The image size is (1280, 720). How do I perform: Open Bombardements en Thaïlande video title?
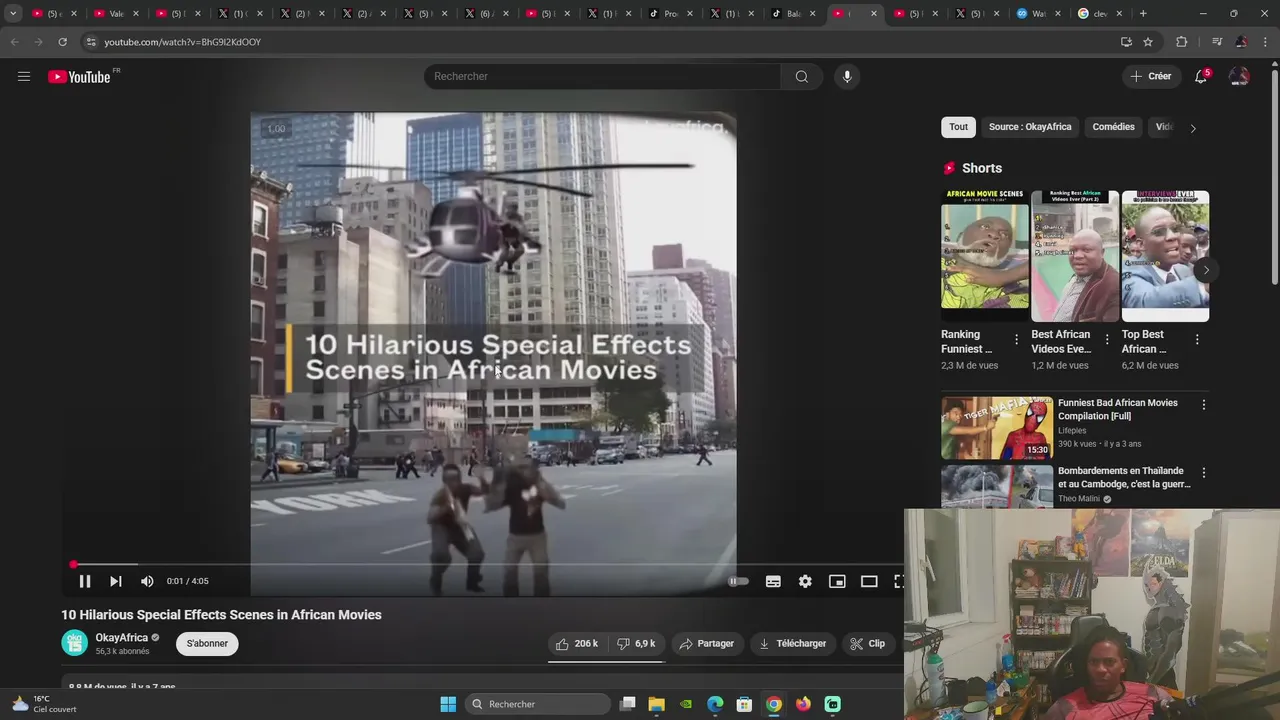point(1124,477)
